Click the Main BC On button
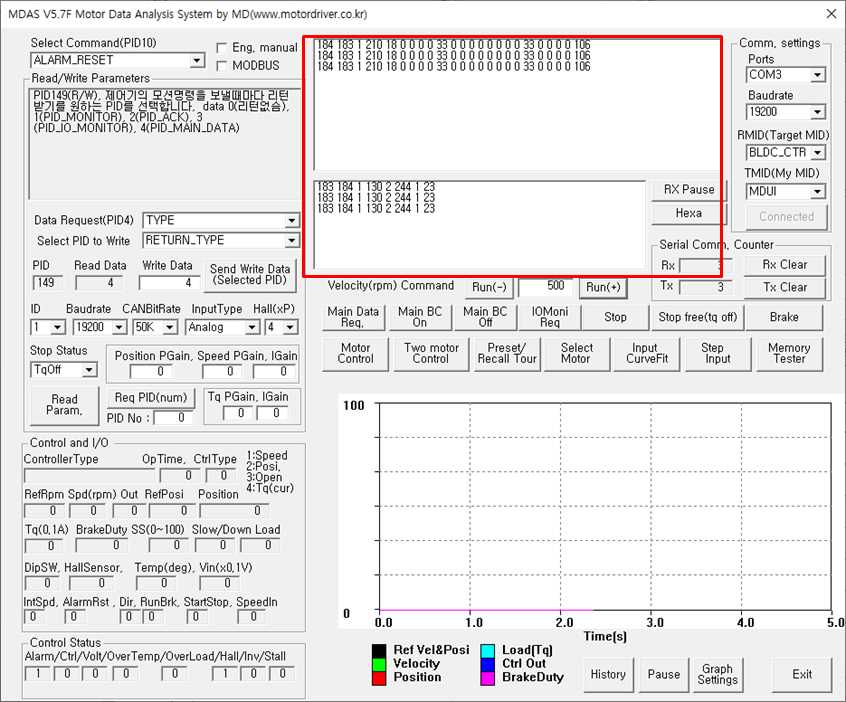Image resolution: width=846 pixels, height=702 pixels. pos(420,317)
